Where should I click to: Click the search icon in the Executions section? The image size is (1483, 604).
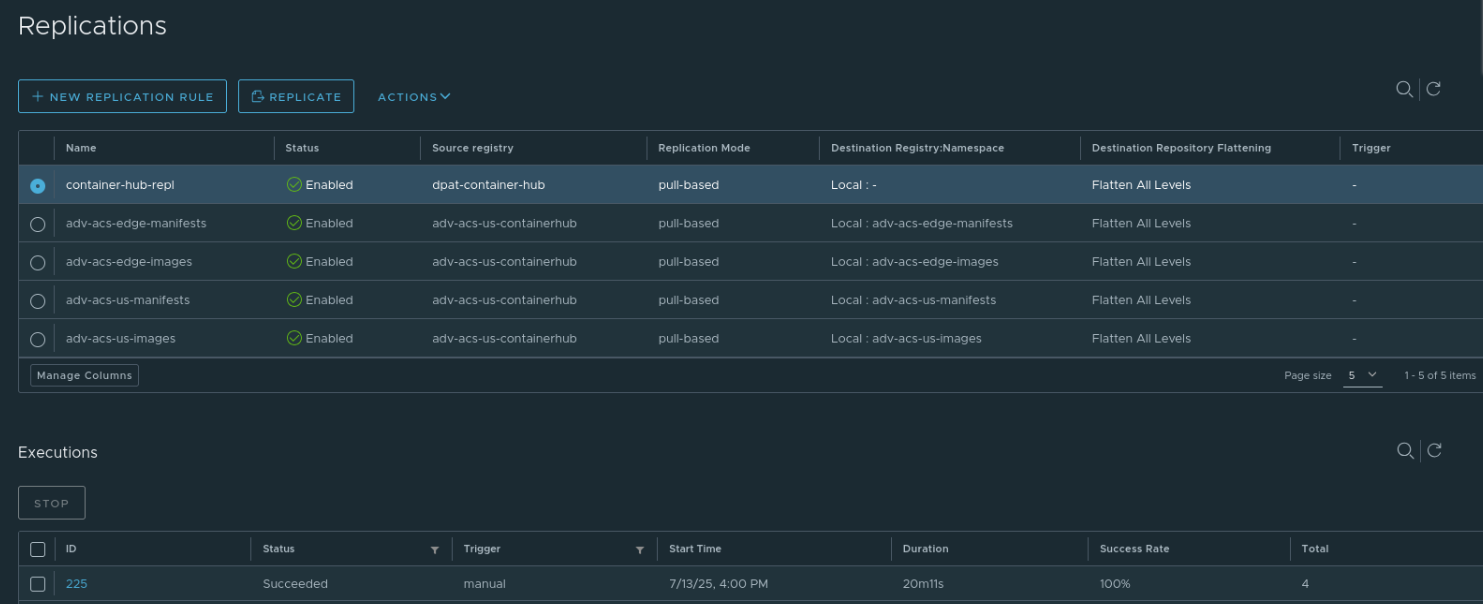(1405, 450)
